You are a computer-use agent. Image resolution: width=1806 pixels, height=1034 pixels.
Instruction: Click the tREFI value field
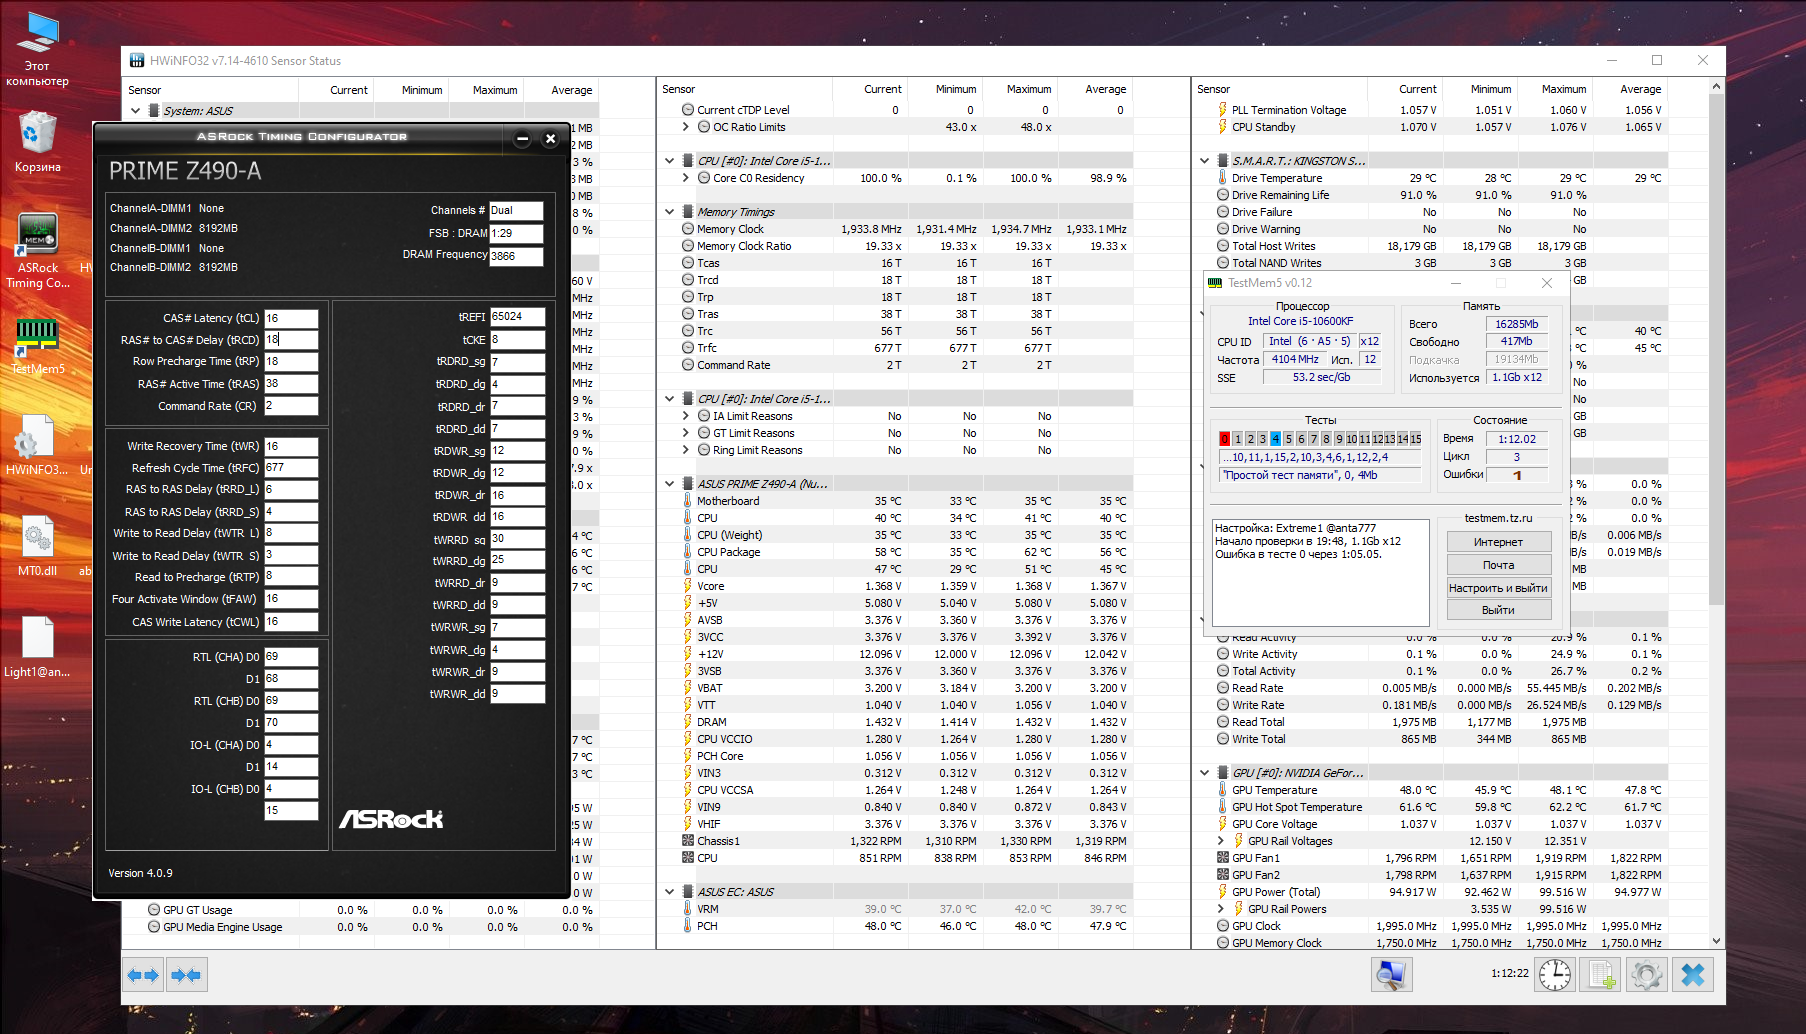pos(517,317)
